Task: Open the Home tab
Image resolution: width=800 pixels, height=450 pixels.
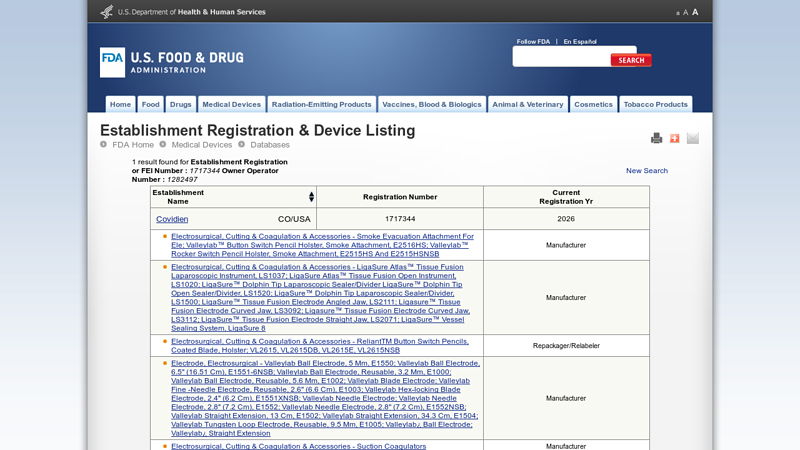Action: click(x=120, y=104)
